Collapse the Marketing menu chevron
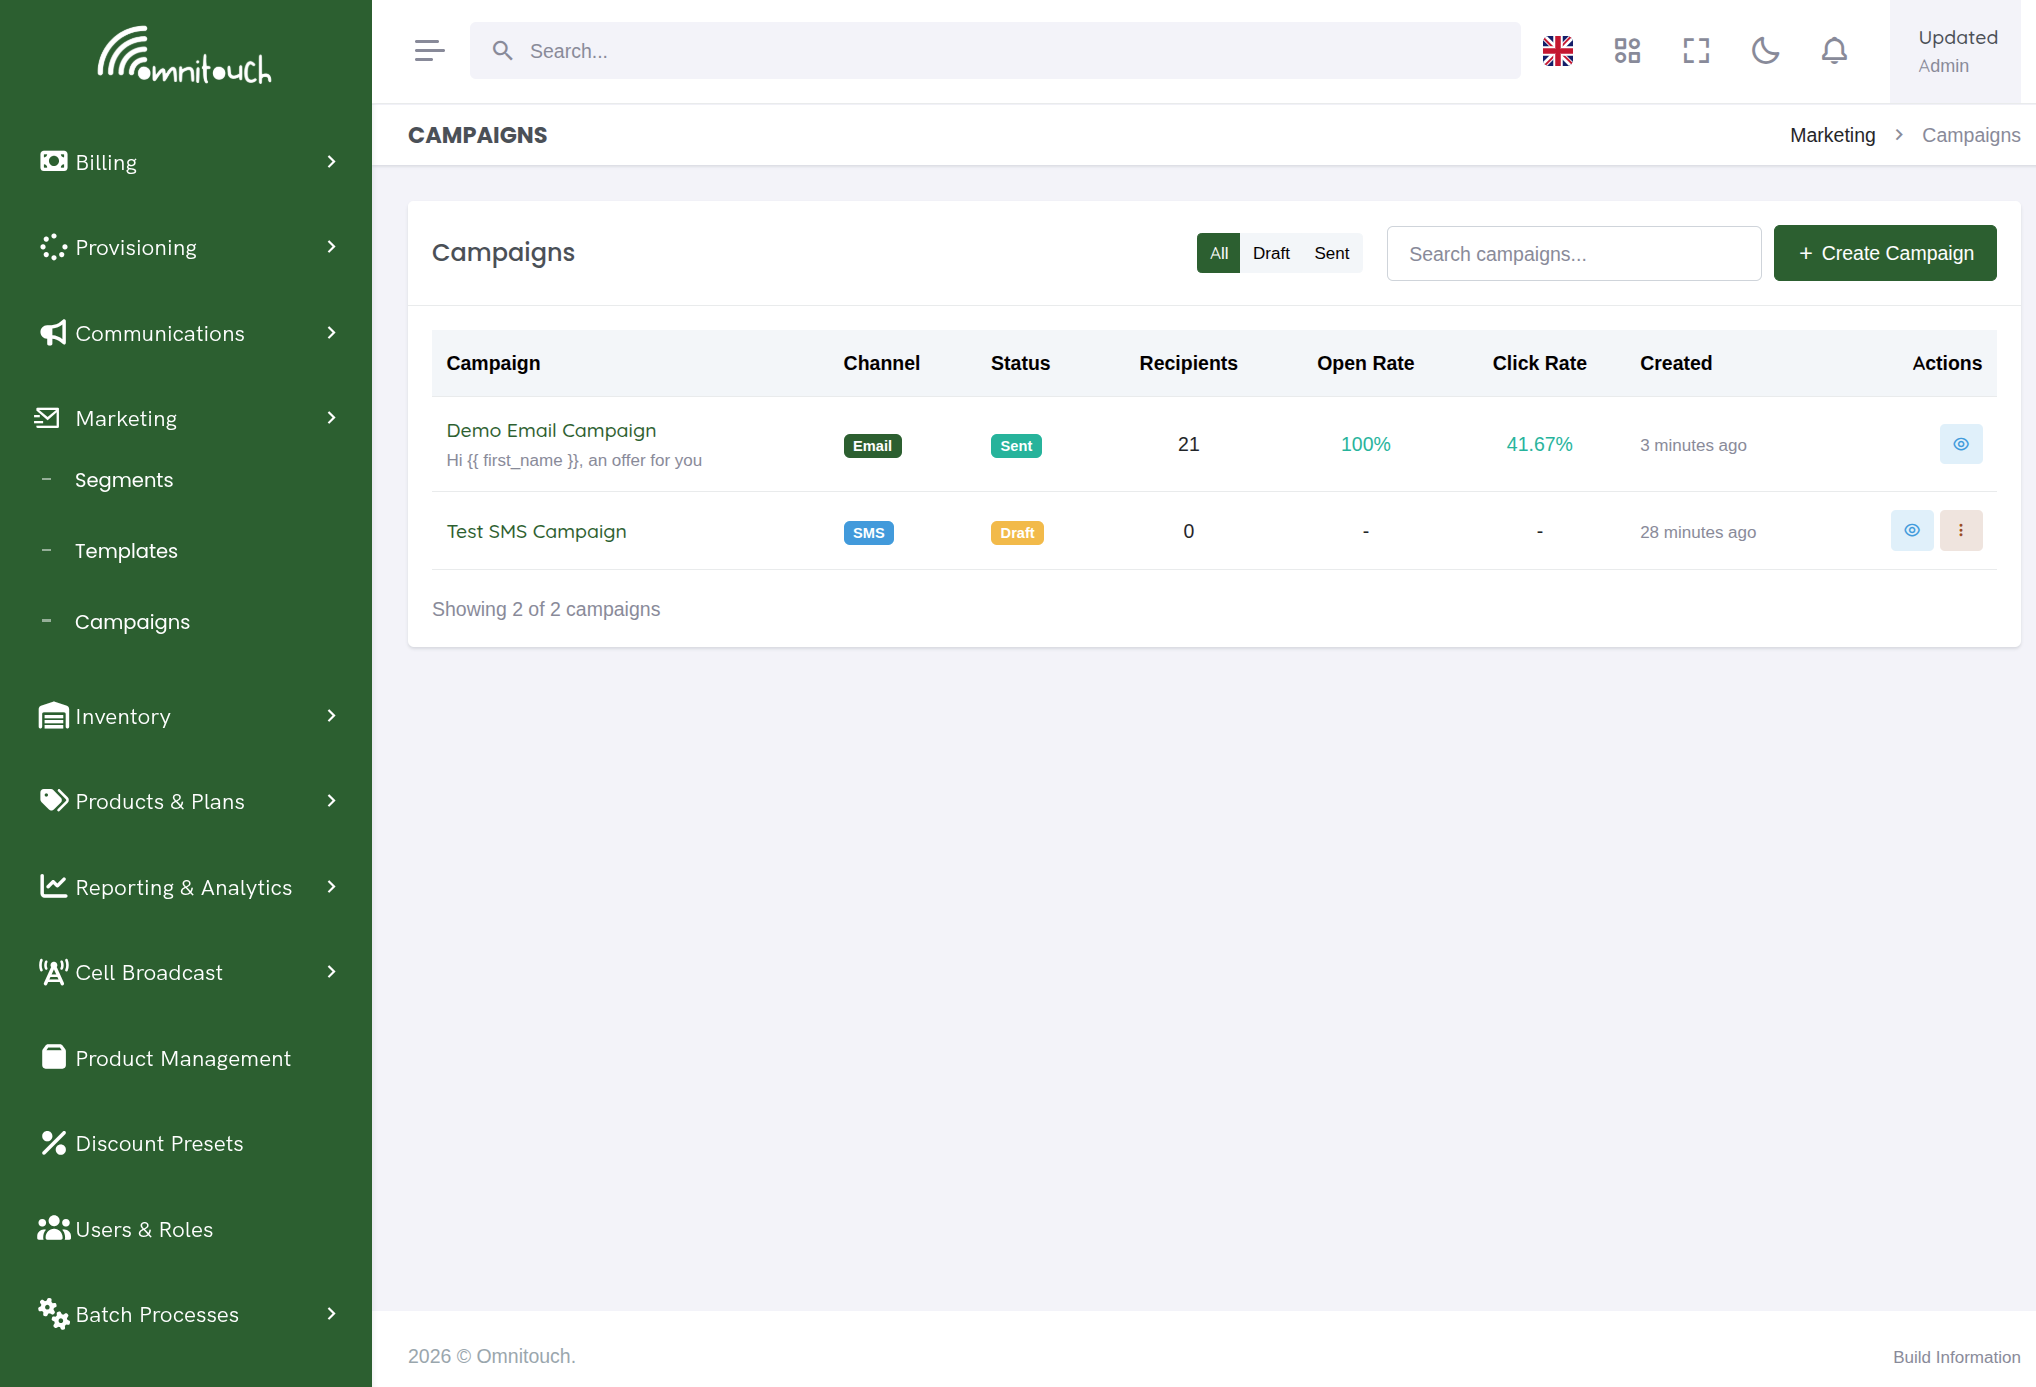This screenshot has width=2036, height=1387. [x=332, y=418]
